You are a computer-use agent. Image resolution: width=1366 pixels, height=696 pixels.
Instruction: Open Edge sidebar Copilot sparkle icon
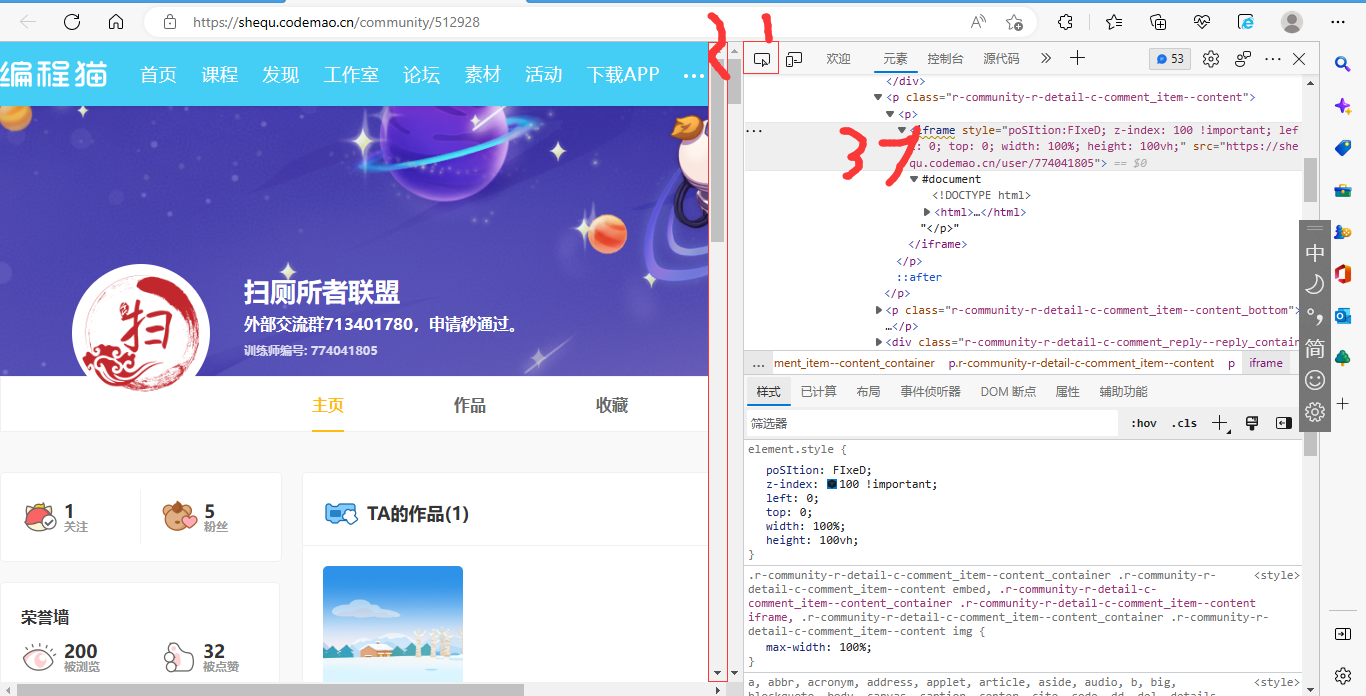click(1343, 105)
